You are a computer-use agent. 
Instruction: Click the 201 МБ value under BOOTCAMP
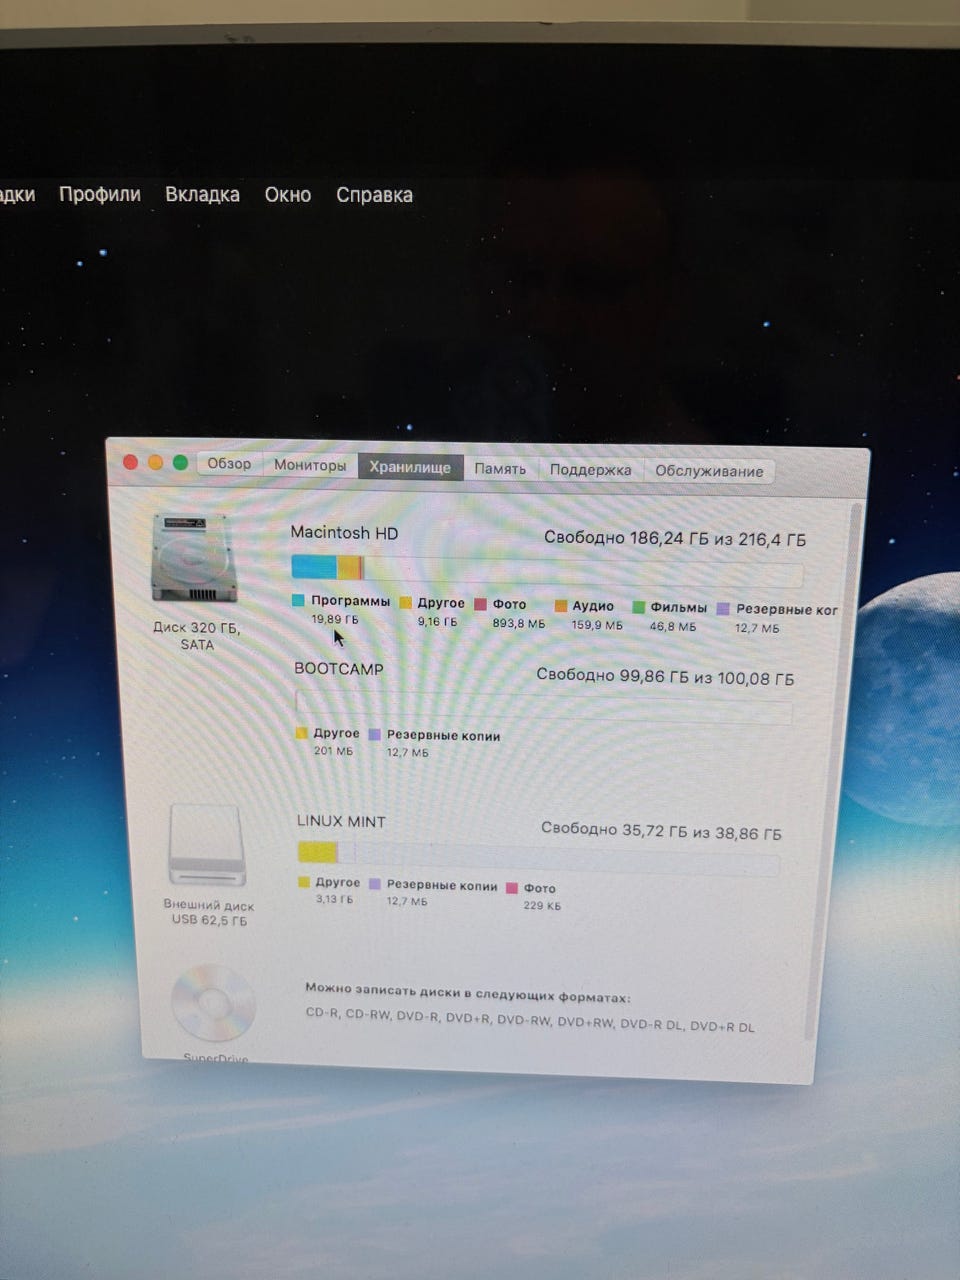pyautogui.click(x=333, y=751)
